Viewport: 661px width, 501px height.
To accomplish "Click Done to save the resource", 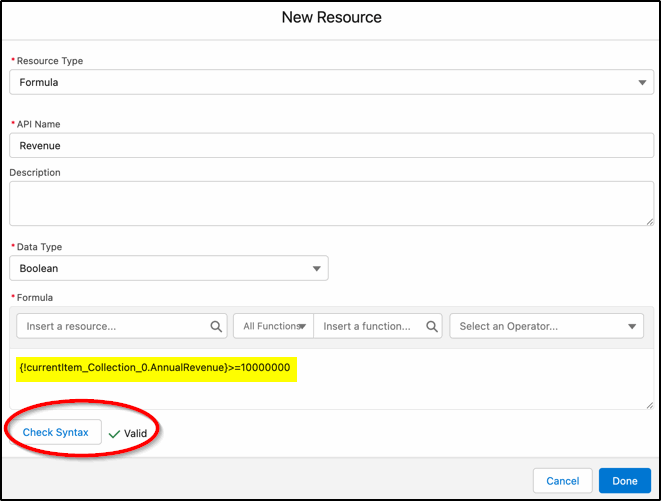I will click(x=625, y=481).
